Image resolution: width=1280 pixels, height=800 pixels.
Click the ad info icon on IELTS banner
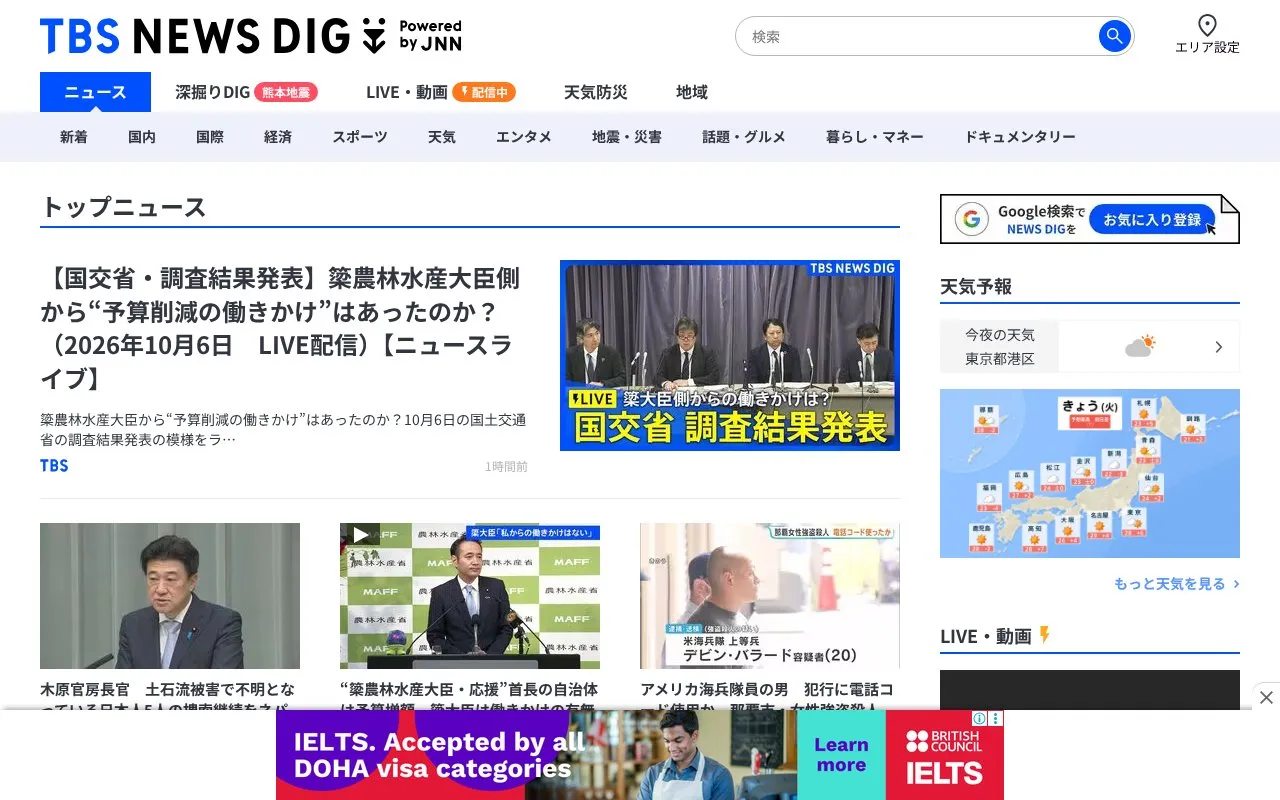(x=980, y=719)
